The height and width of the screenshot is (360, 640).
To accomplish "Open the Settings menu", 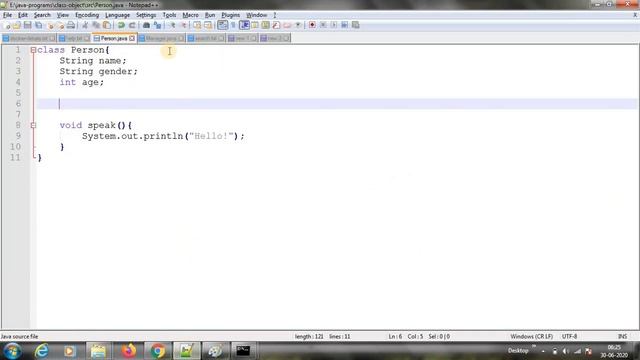I will click(146, 15).
